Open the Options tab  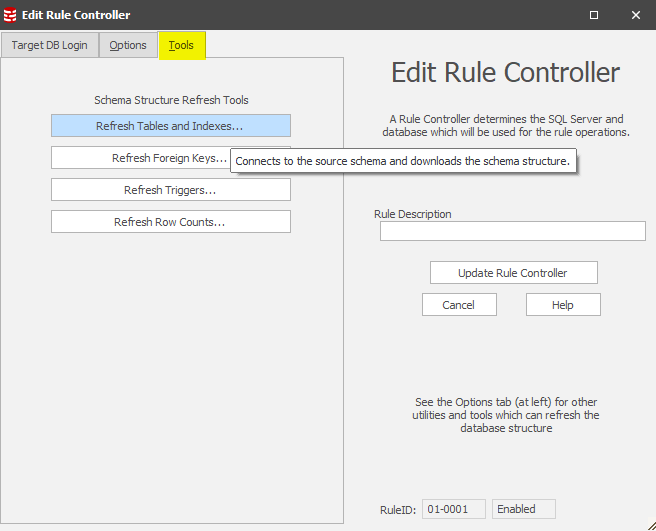(128, 45)
